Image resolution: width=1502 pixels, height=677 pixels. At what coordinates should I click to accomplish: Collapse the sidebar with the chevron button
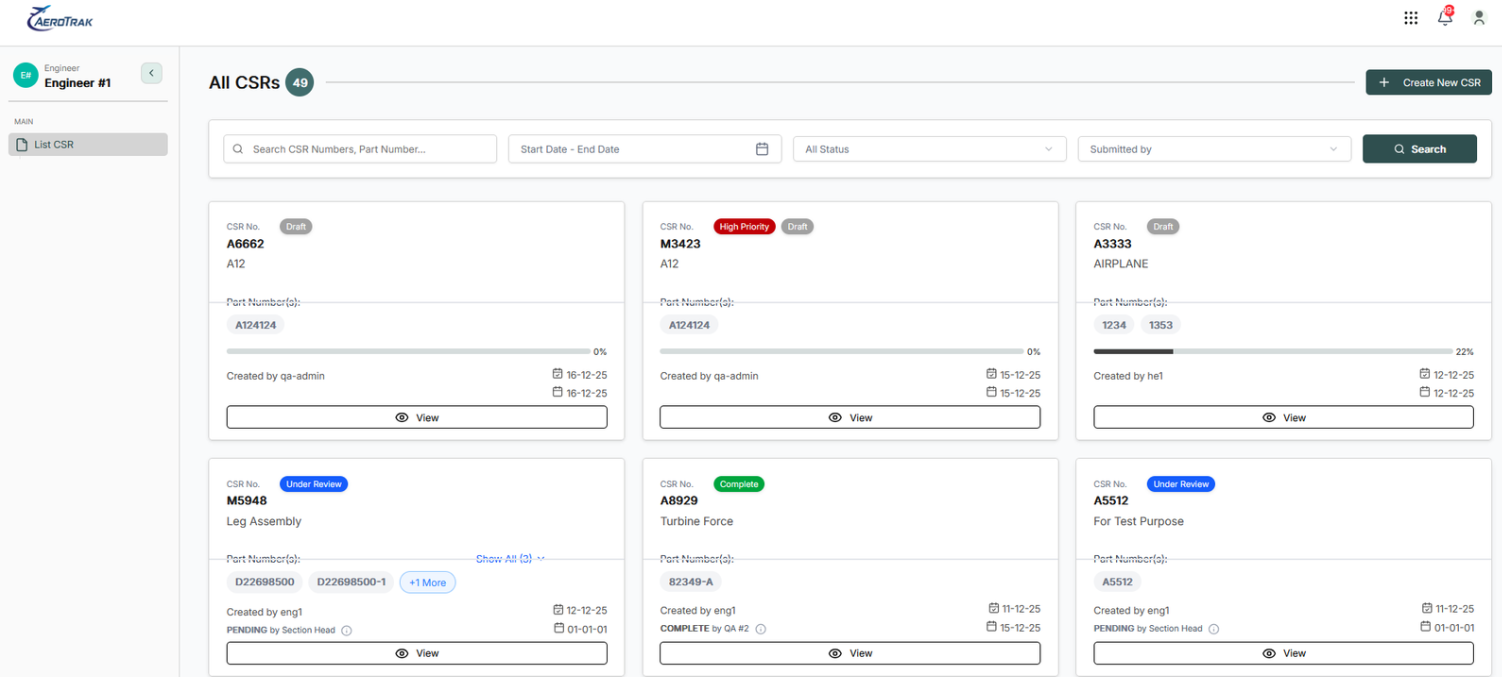click(151, 73)
